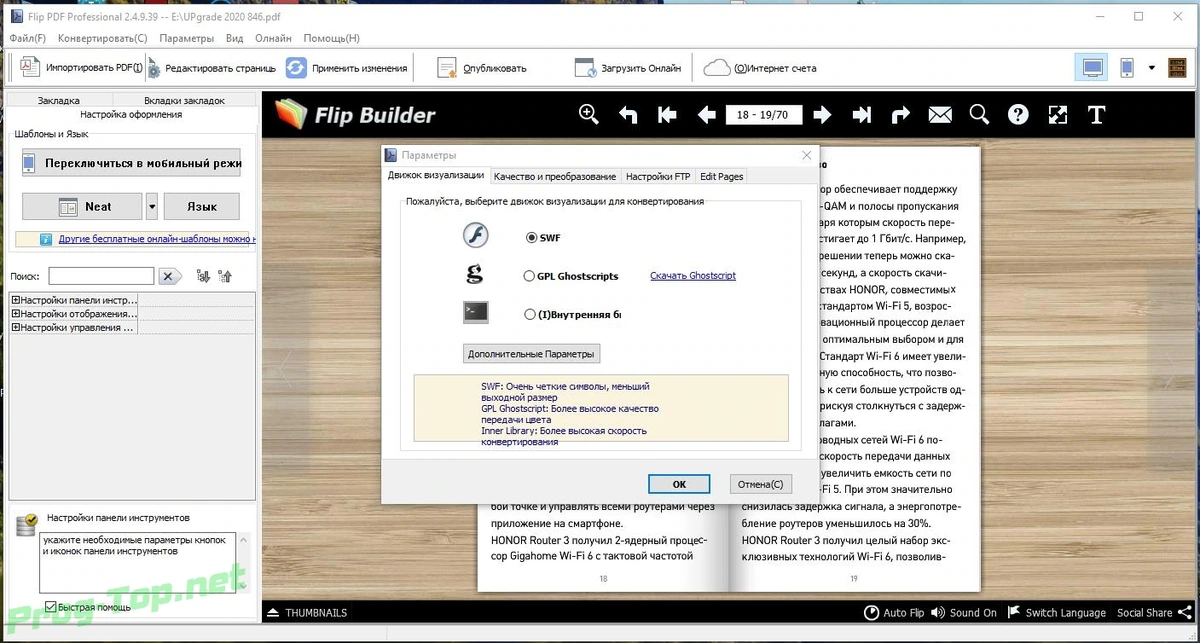Click the expand all tree icon
This screenshot has height=643, width=1200.
(x=204, y=276)
